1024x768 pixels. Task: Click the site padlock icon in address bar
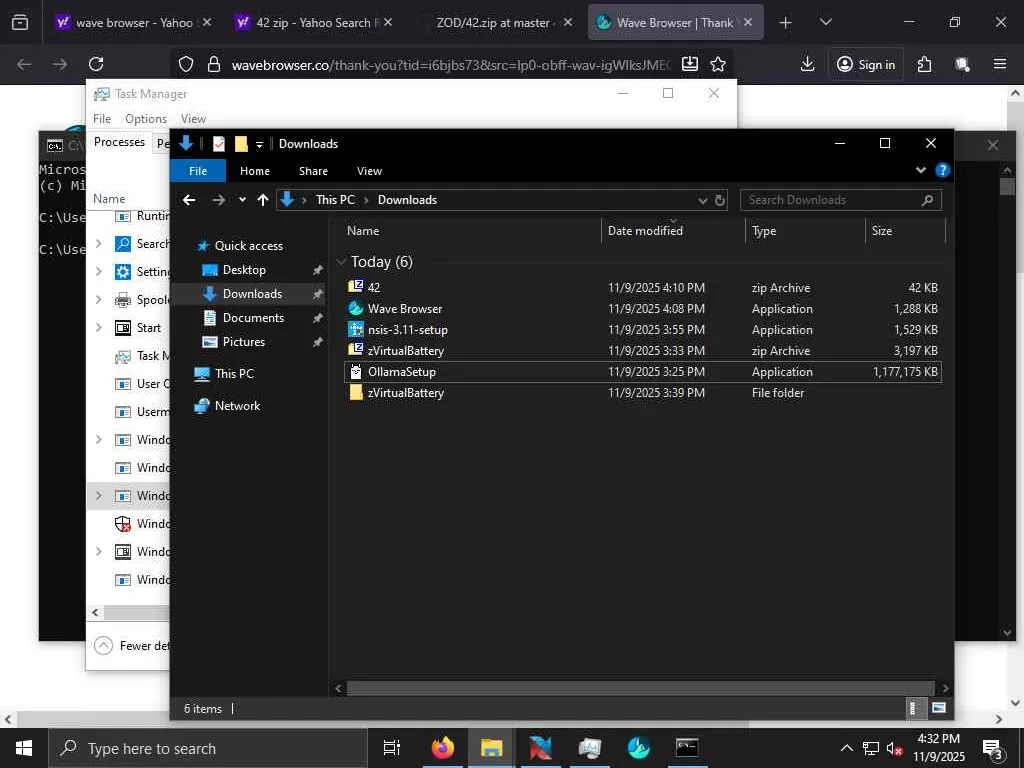coord(214,64)
